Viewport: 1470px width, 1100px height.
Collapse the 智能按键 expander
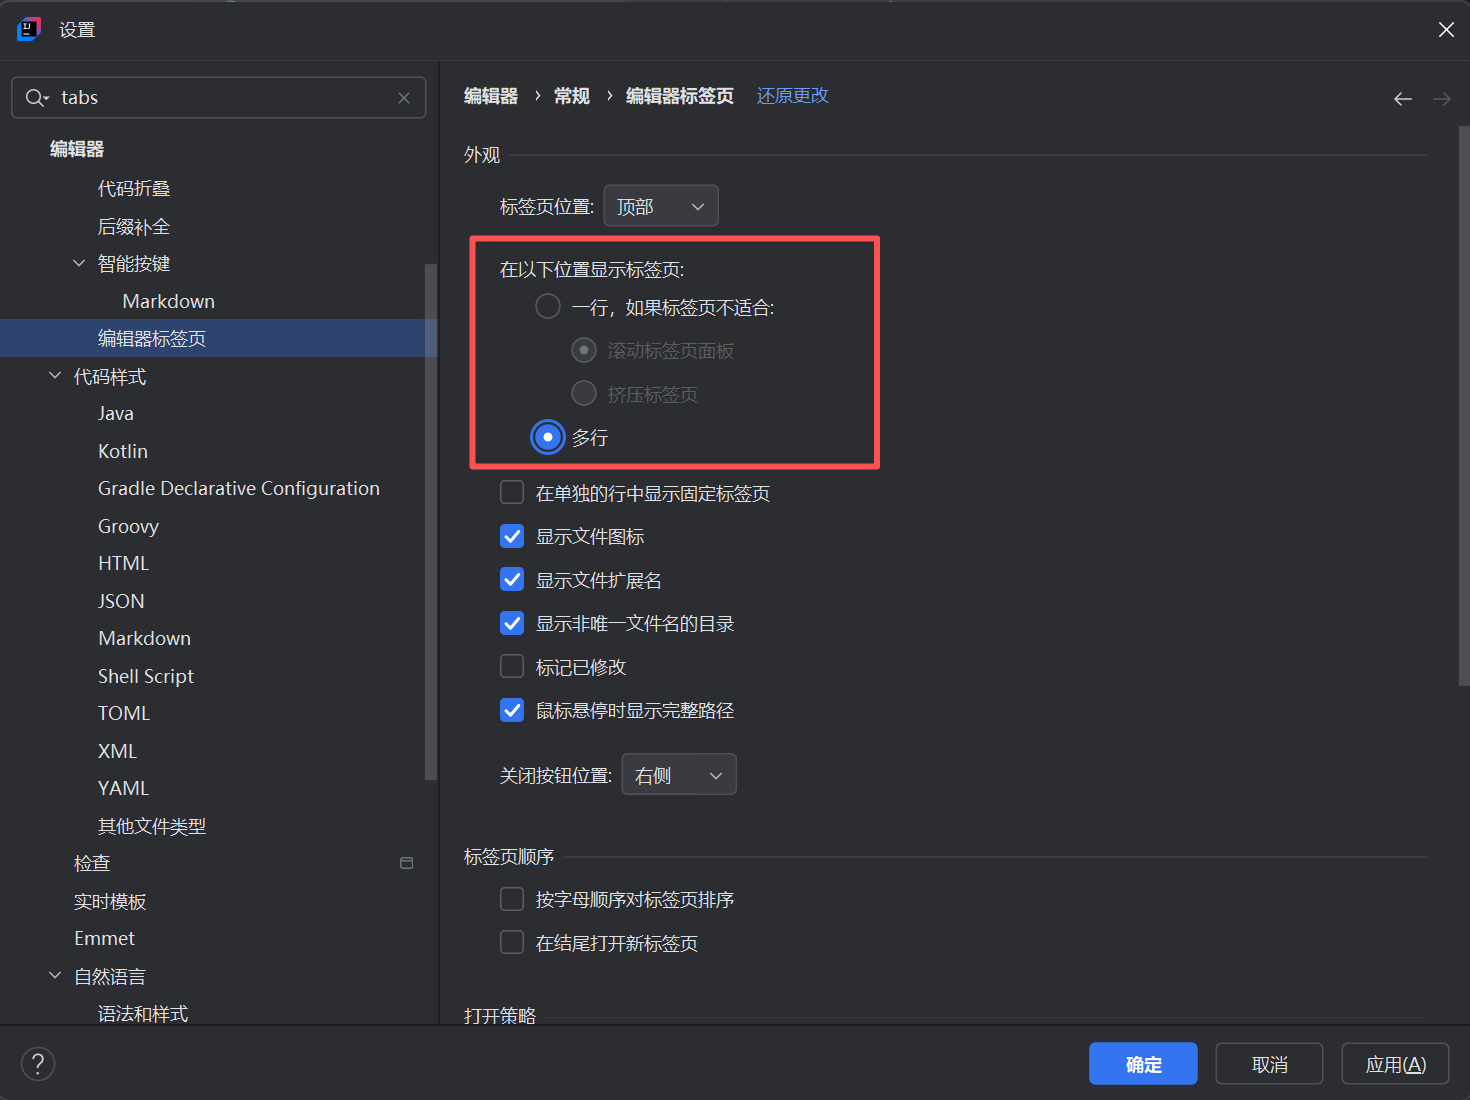pyautogui.click(x=79, y=263)
